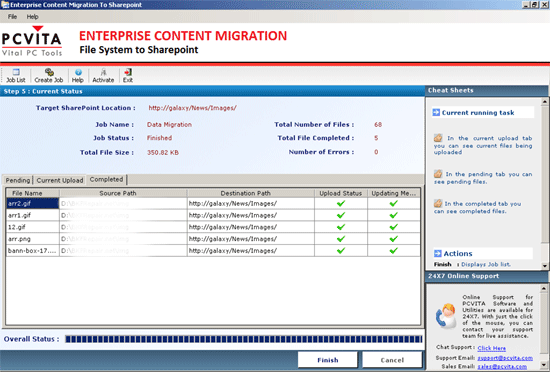This screenshot has height=372, width=550.
Task: Switch to the Pending tab
Action: pos(18,180)
